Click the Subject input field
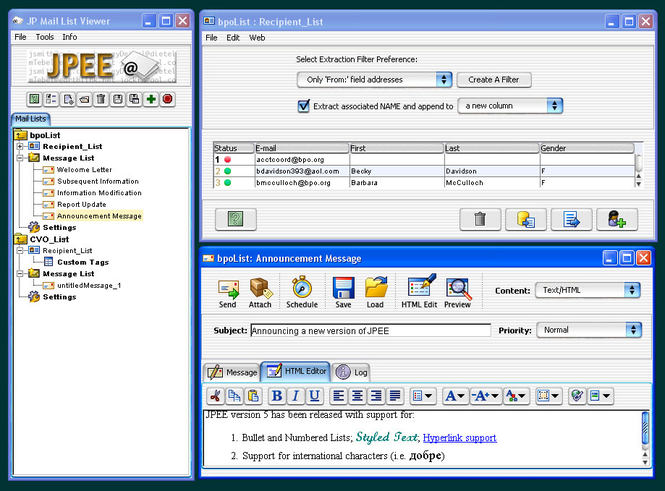665x491 pixels. tap(370, 331)
